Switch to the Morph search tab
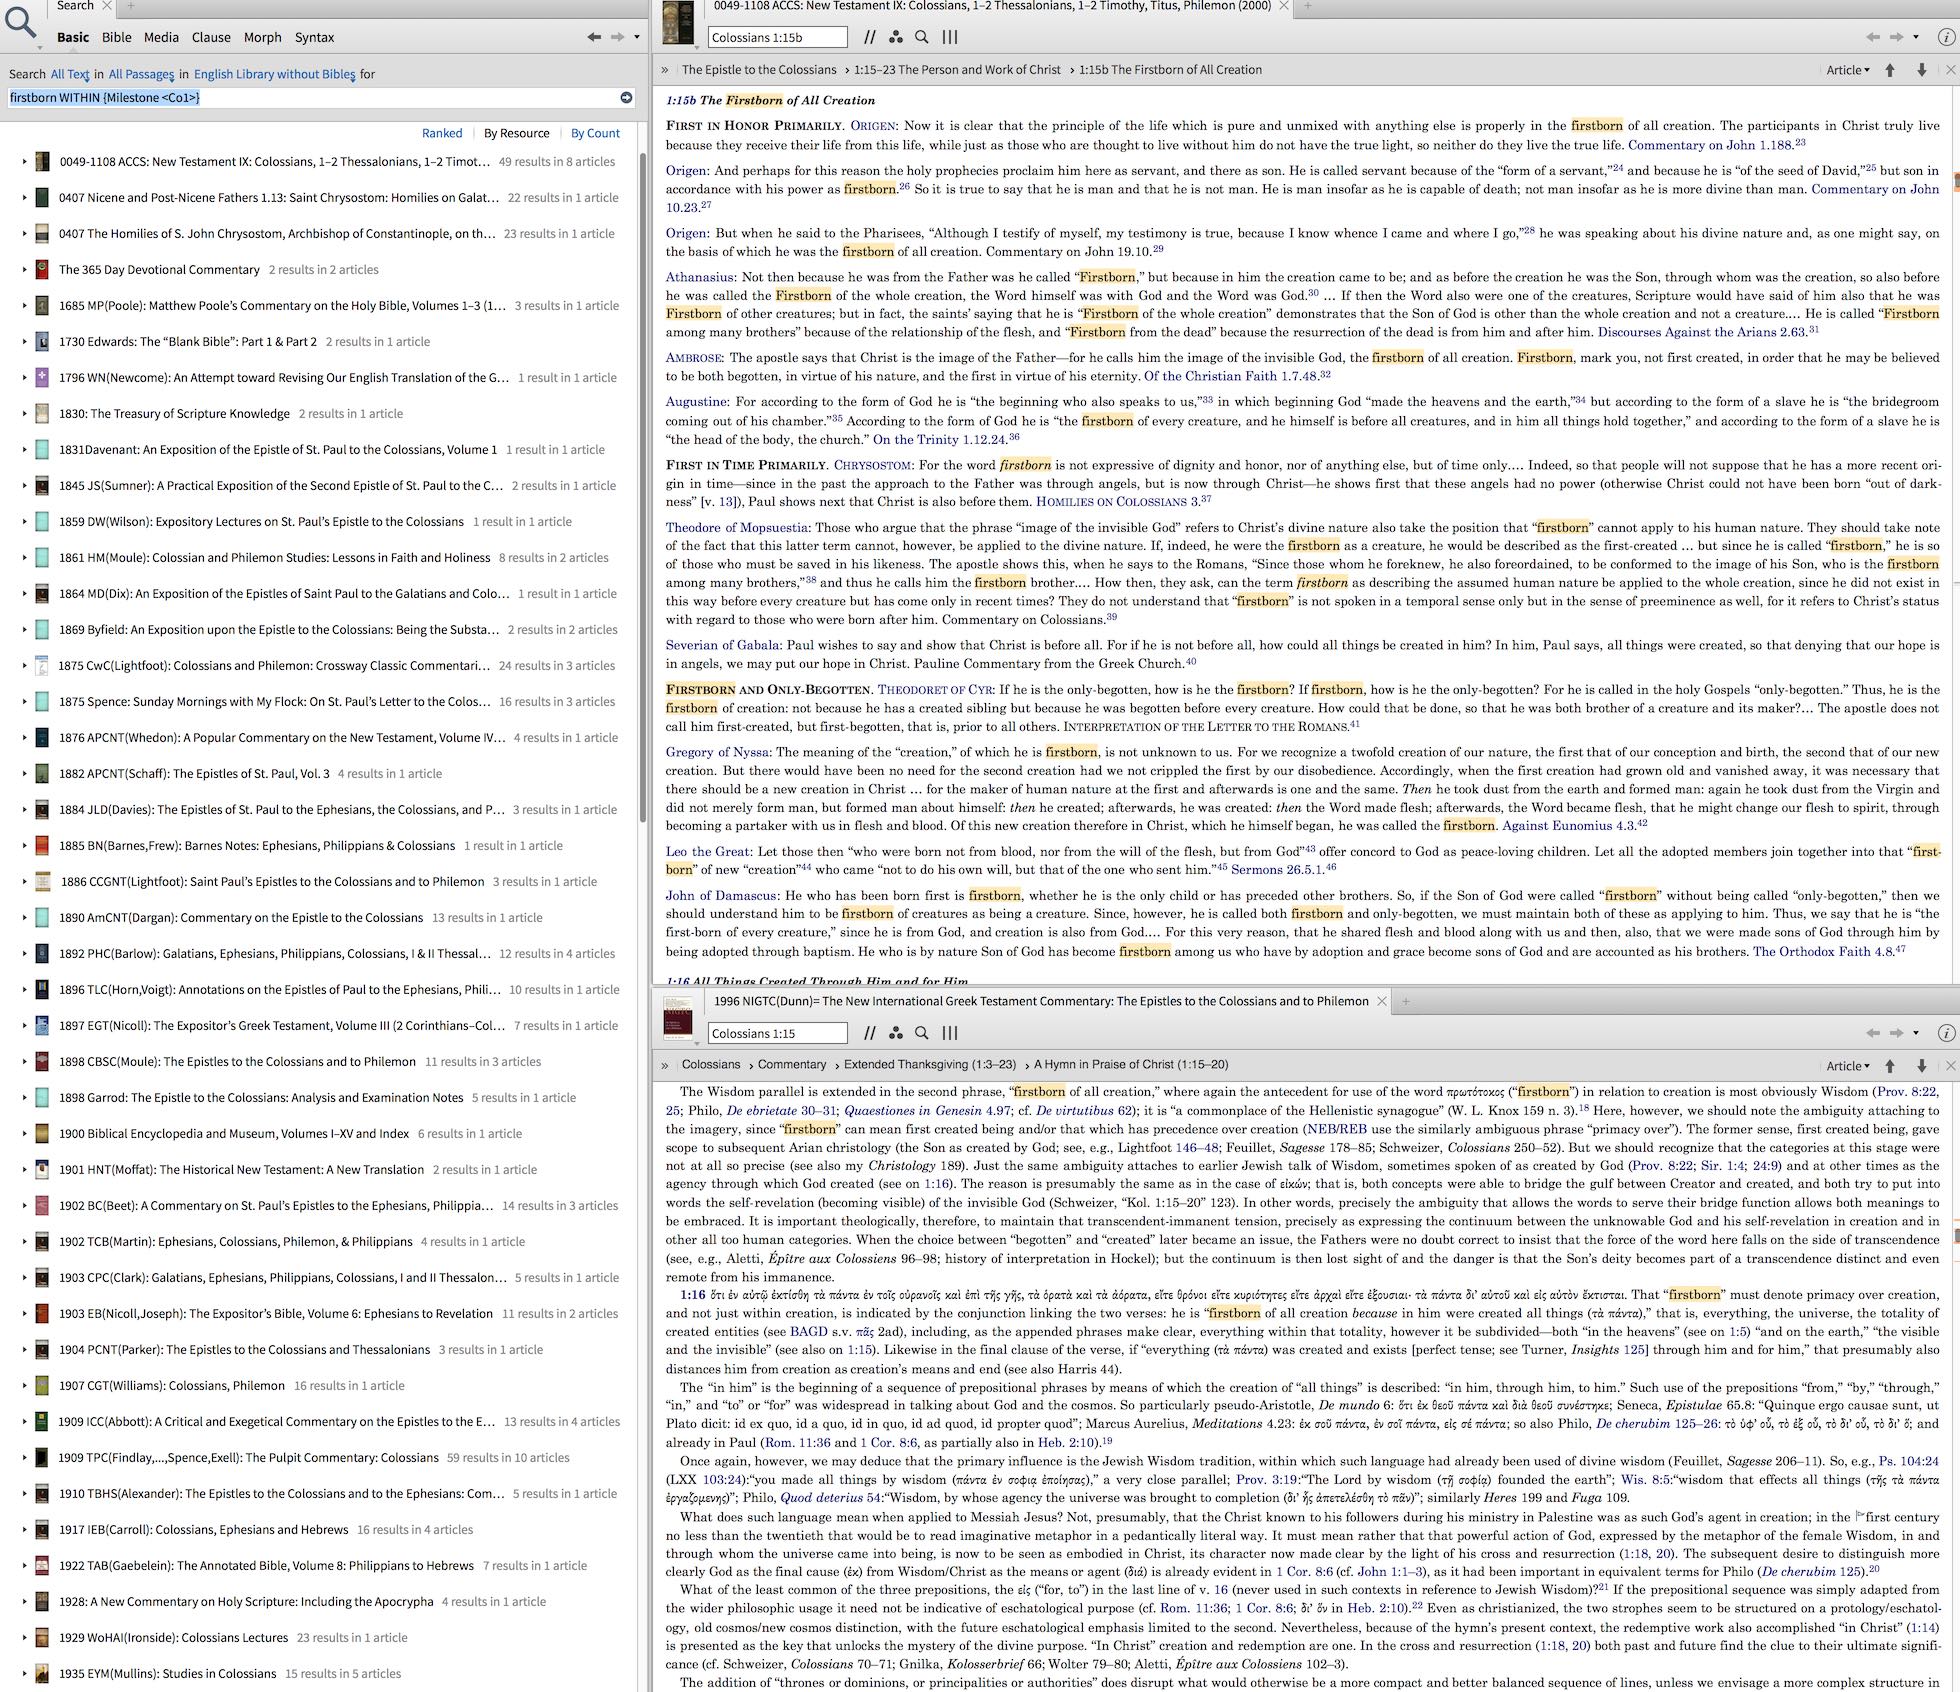Screen dimensions: 1960x1692 (263, 37)
